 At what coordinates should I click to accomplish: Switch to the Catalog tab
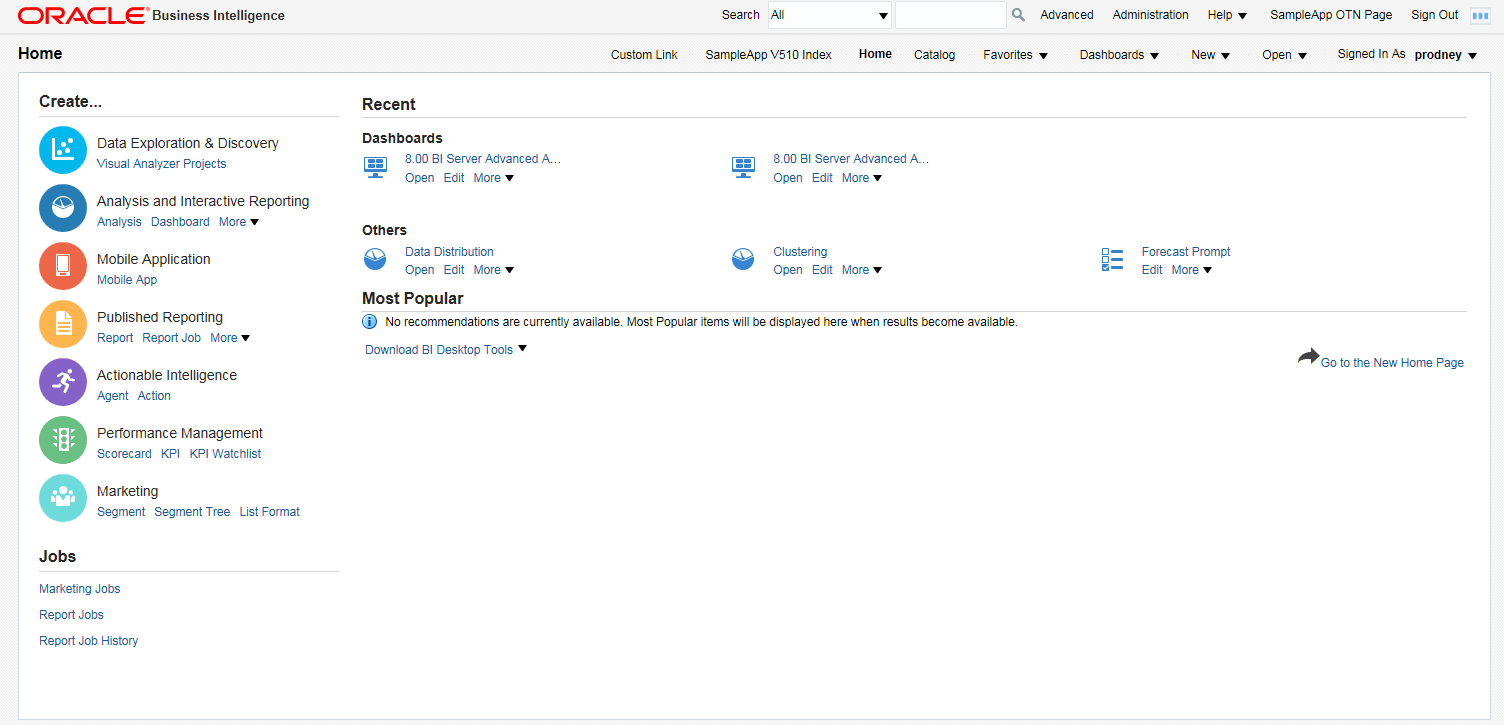[x=934, y=55]
